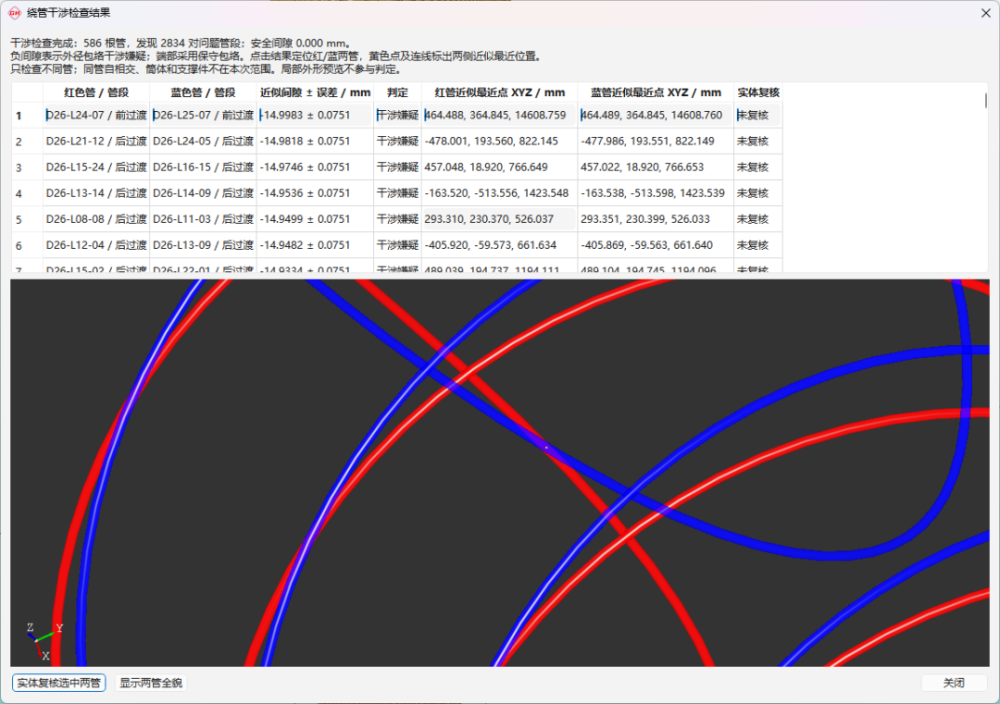Screen dimensions: 1000x704
Task: Click the 判定 column header
Action: 397,92
